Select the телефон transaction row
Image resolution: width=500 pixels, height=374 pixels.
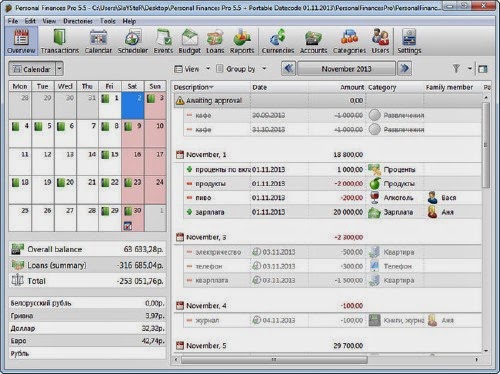tap(332, 266)
